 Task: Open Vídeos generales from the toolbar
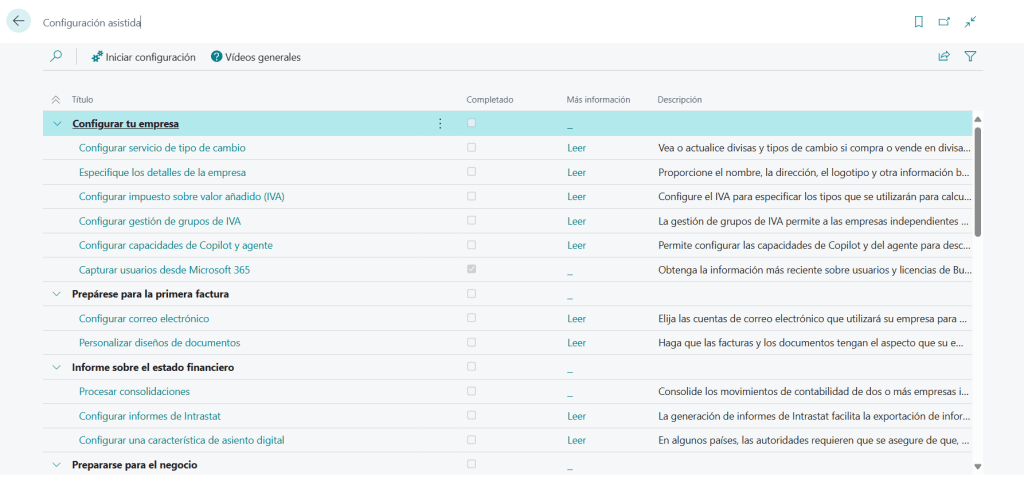255,57
